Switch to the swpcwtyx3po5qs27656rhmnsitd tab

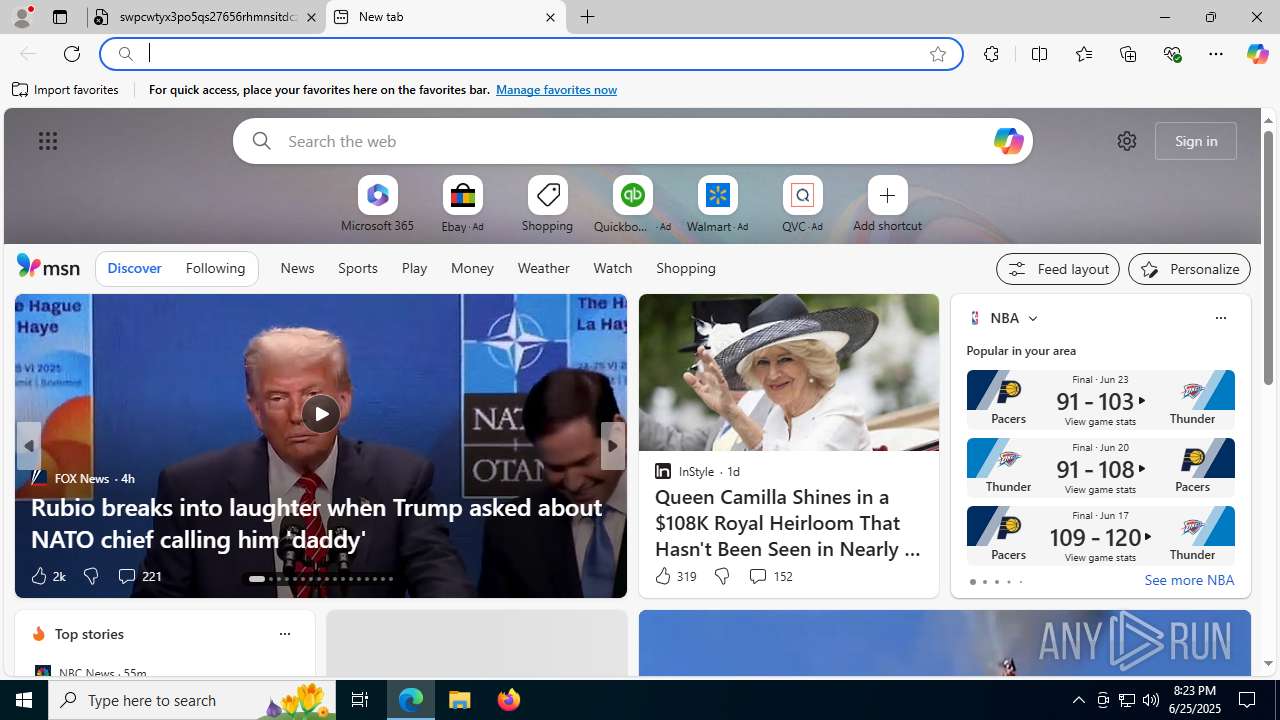pyautogui.click(x=206, y=17)
